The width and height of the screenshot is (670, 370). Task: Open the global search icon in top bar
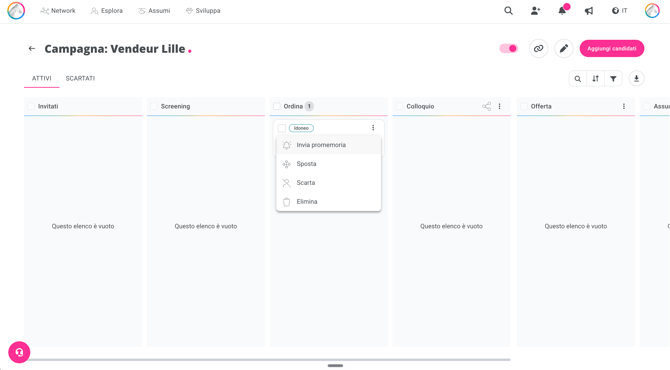508,11
